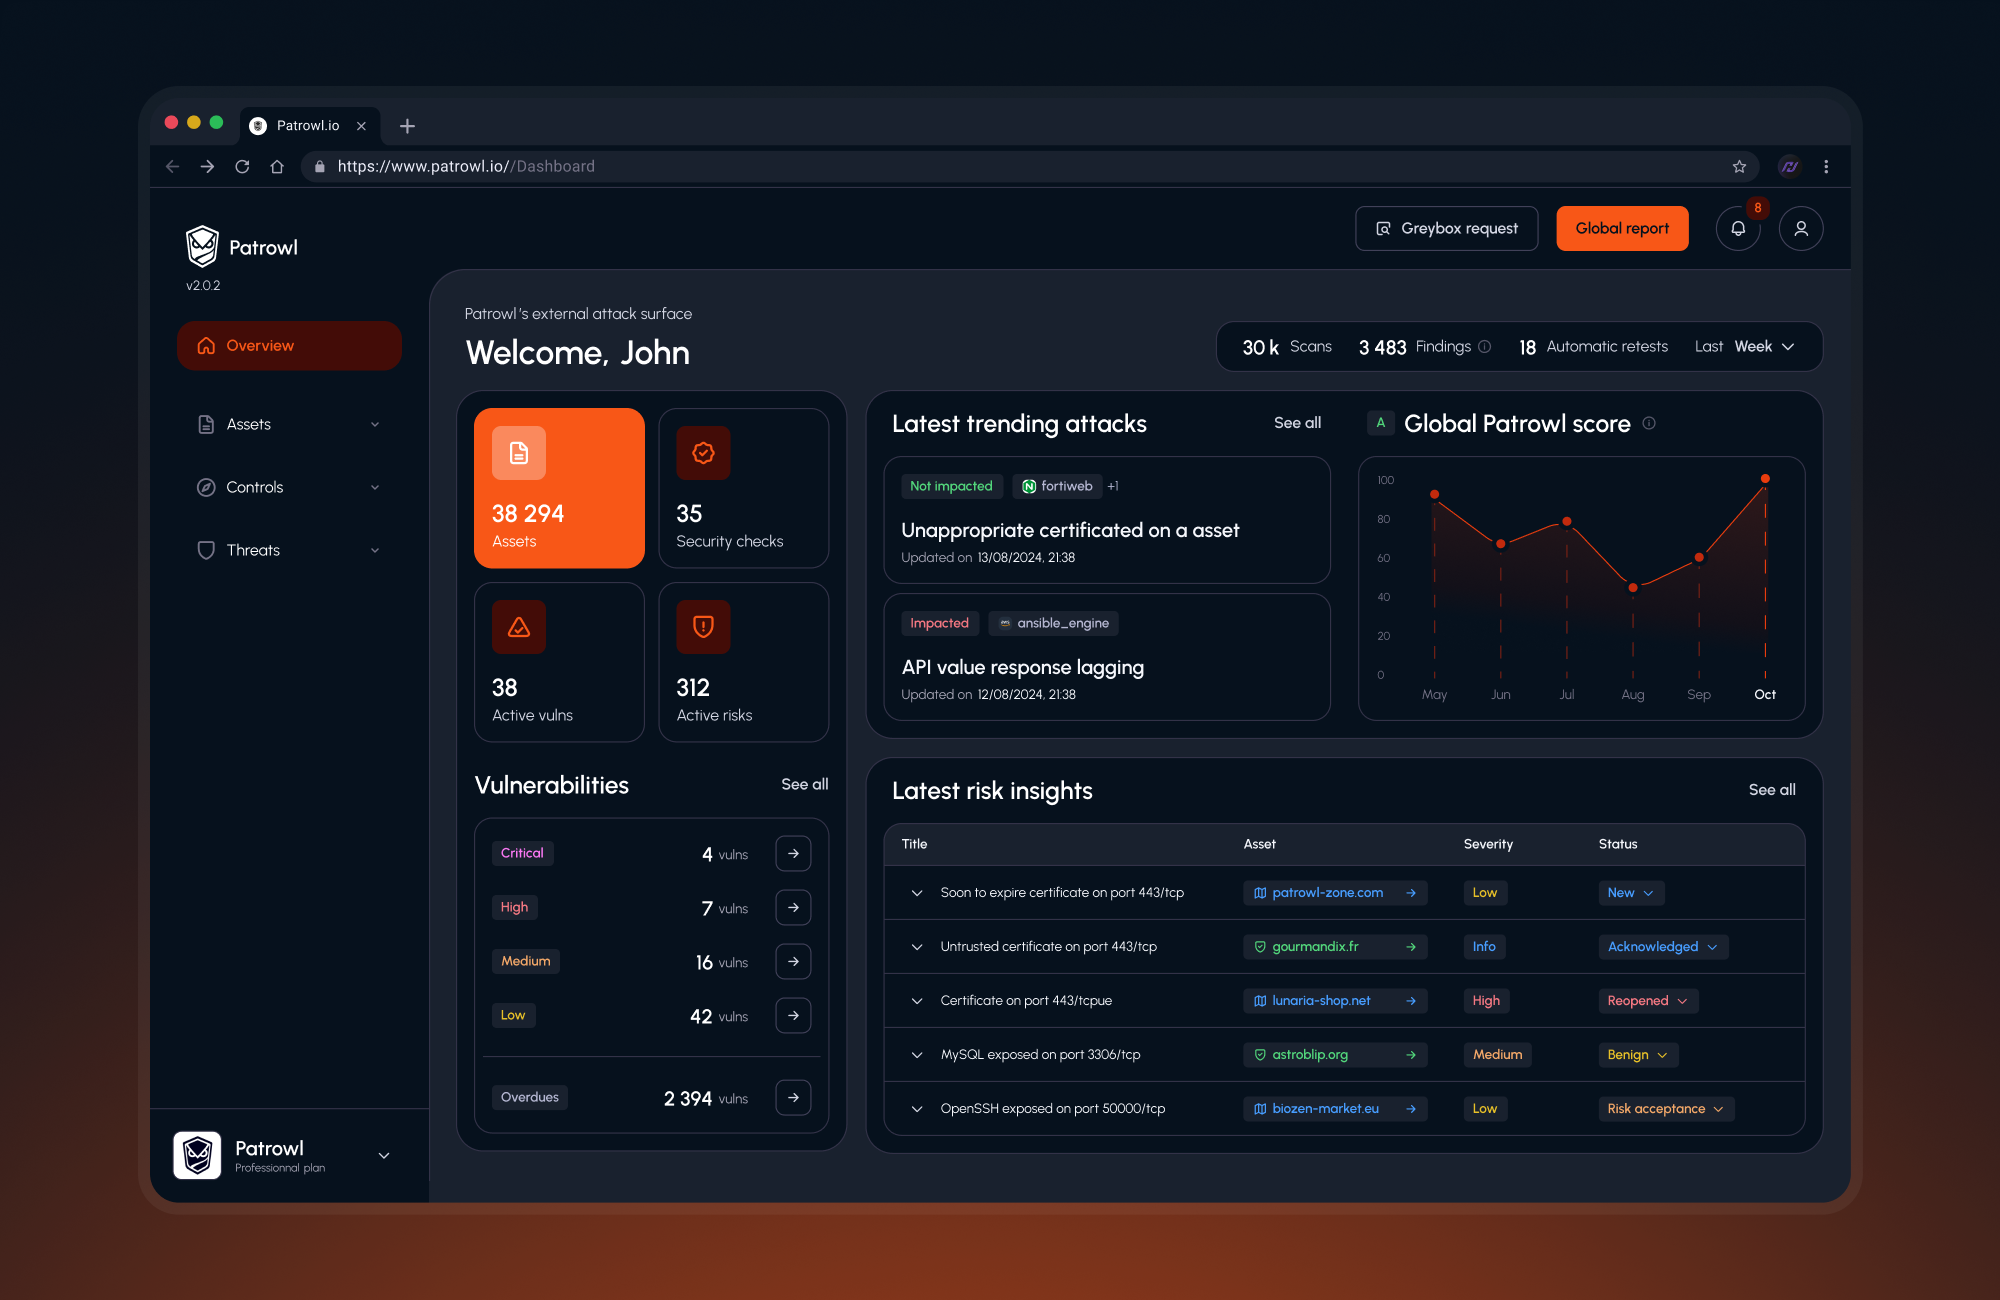
Task: Open the notifications bell icon
Action: click(x=1739, y=228)
